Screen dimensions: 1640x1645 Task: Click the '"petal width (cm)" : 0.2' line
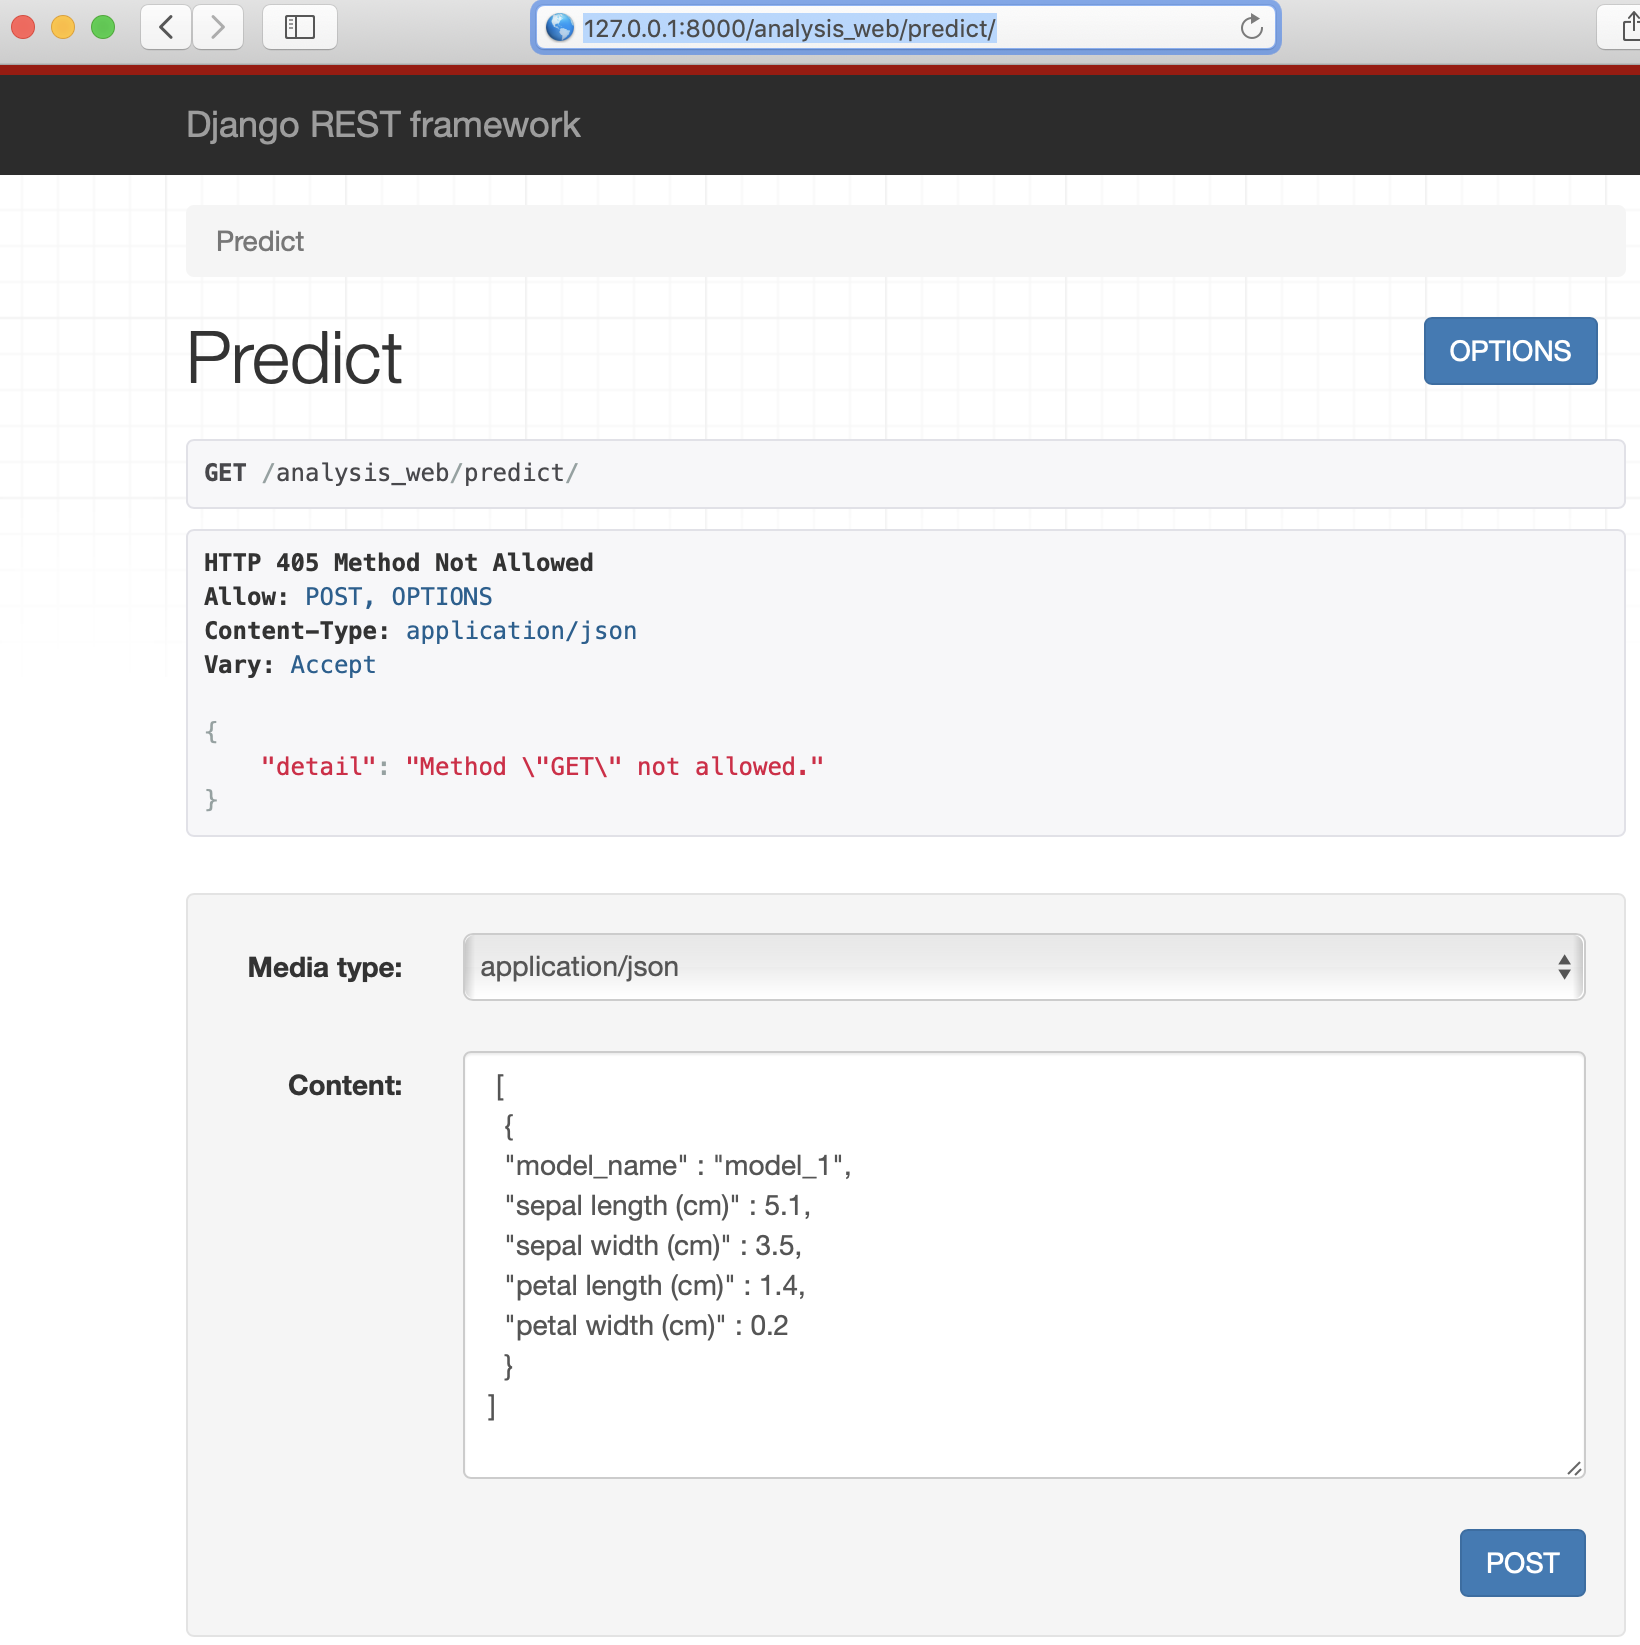tap(647, 1326)
